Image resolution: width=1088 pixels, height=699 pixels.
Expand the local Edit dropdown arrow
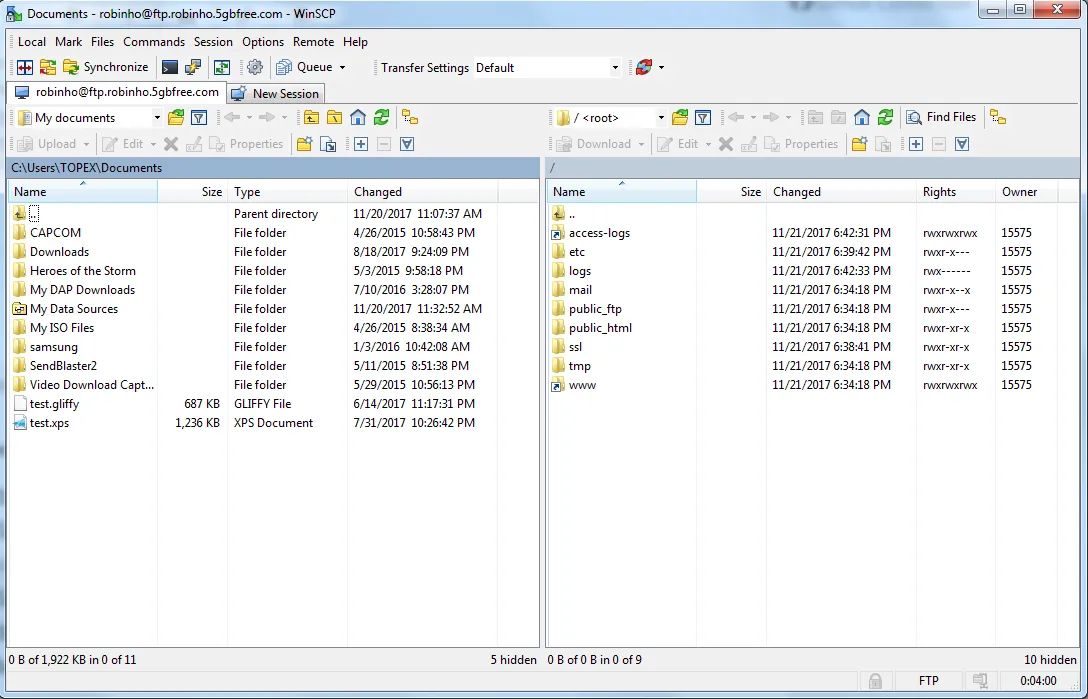tap(153, 144)
